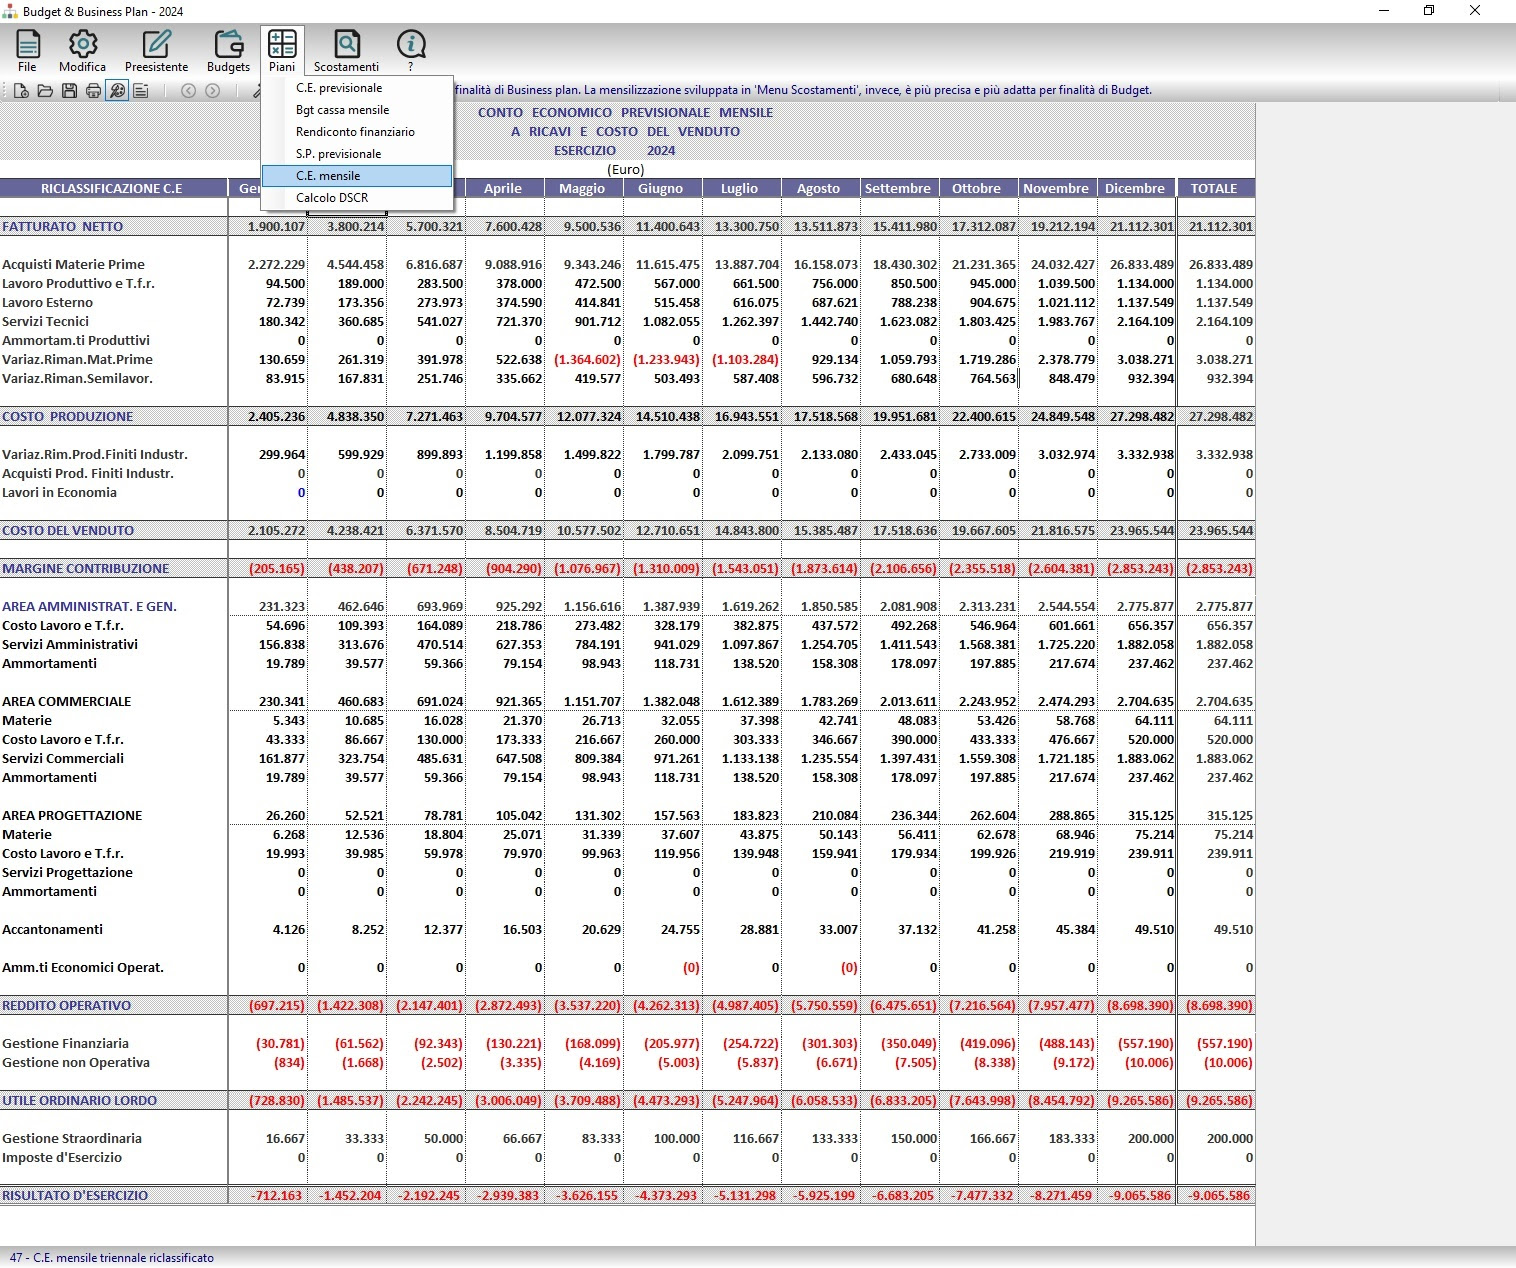Click the Servizi Amministrativi row label
The width and height of the screenshot is (1516, 1268).
(70, 645)
